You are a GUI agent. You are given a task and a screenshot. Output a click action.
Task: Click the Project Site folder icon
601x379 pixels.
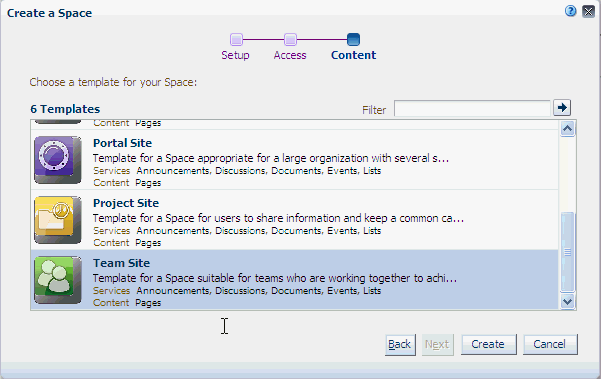(57, 220)
